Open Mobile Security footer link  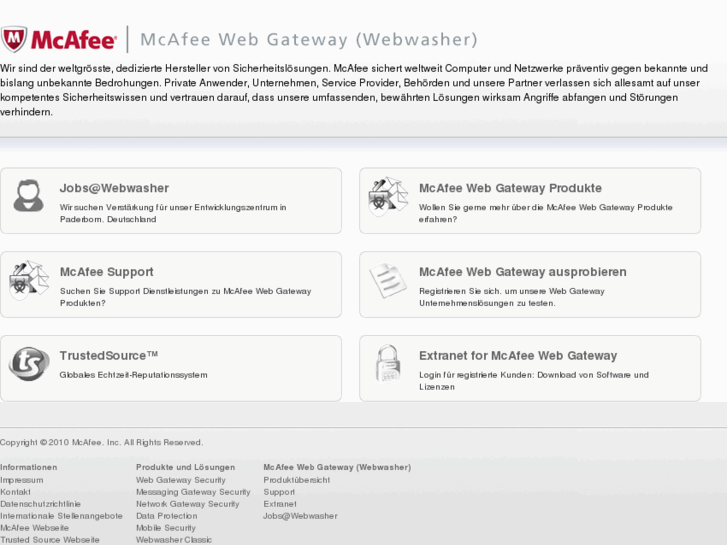coord(166,528)
